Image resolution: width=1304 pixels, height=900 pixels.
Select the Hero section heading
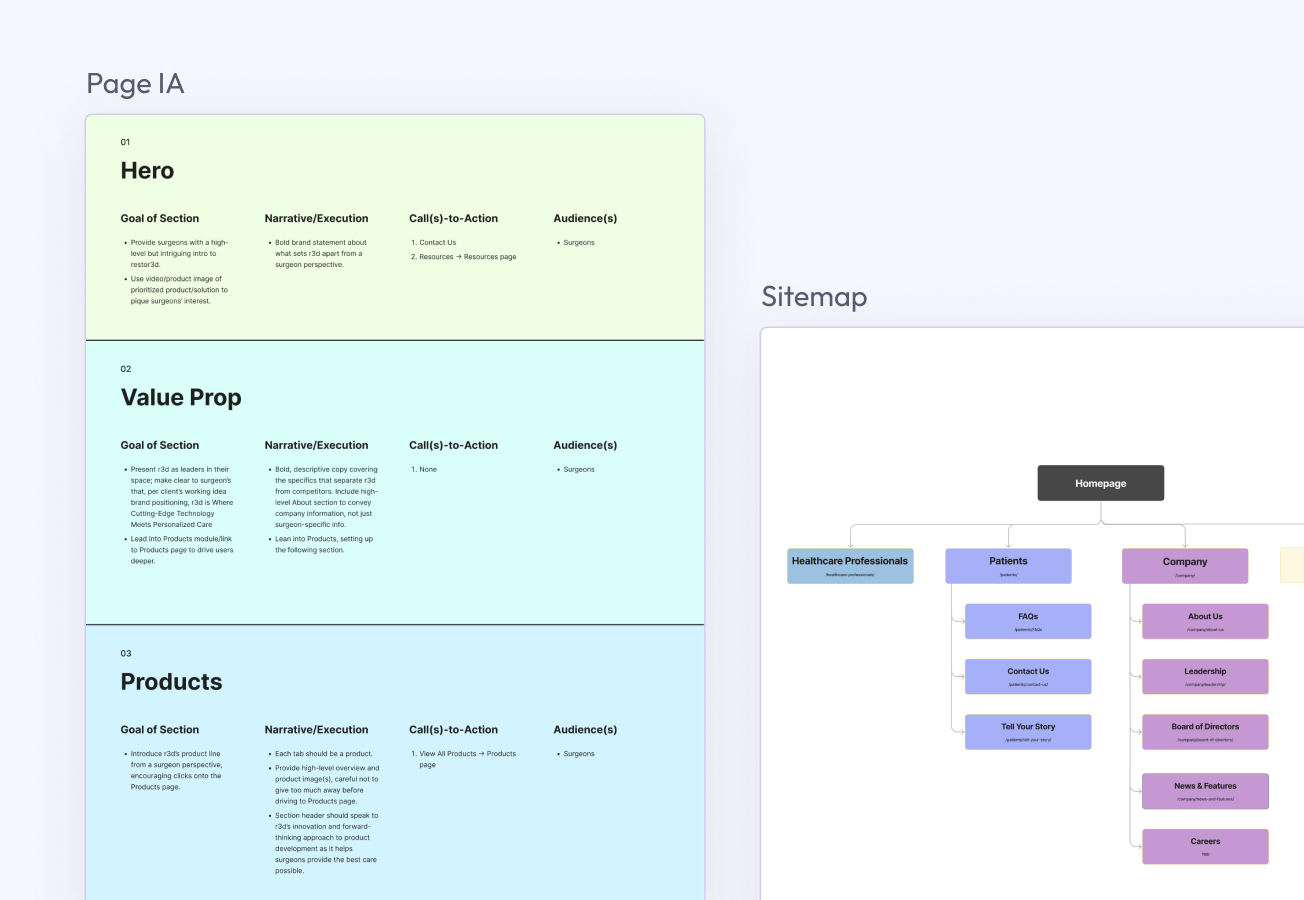point(147,171)
